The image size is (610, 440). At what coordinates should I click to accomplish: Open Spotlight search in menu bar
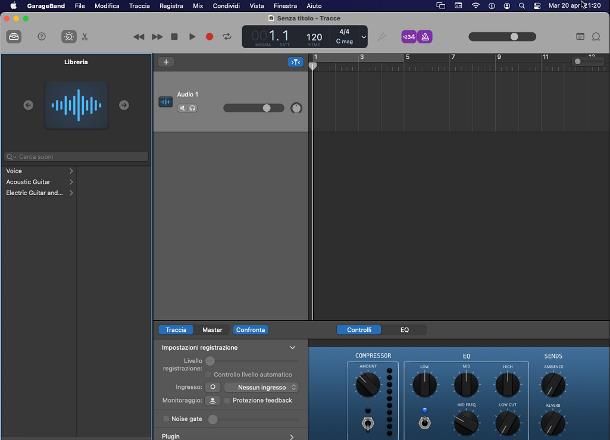522,6
